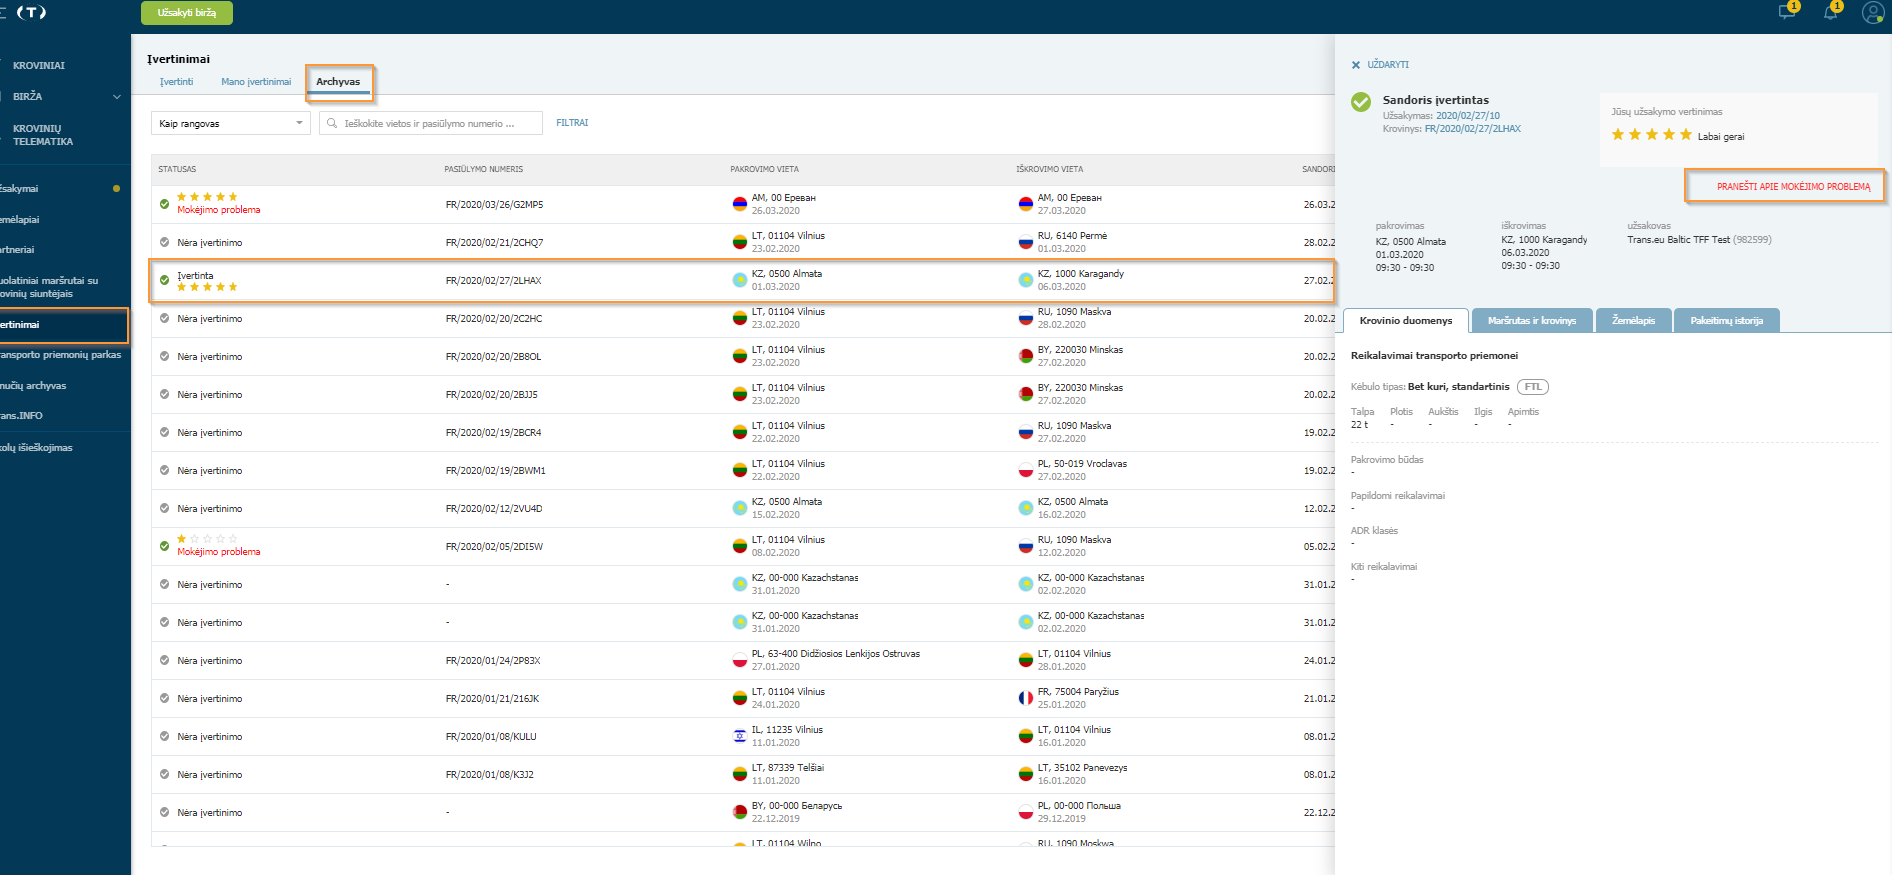This screenshot has height=875, width=1892.
Task: Select the row FR/2020/01/24/2P83X
Action: 743,660
